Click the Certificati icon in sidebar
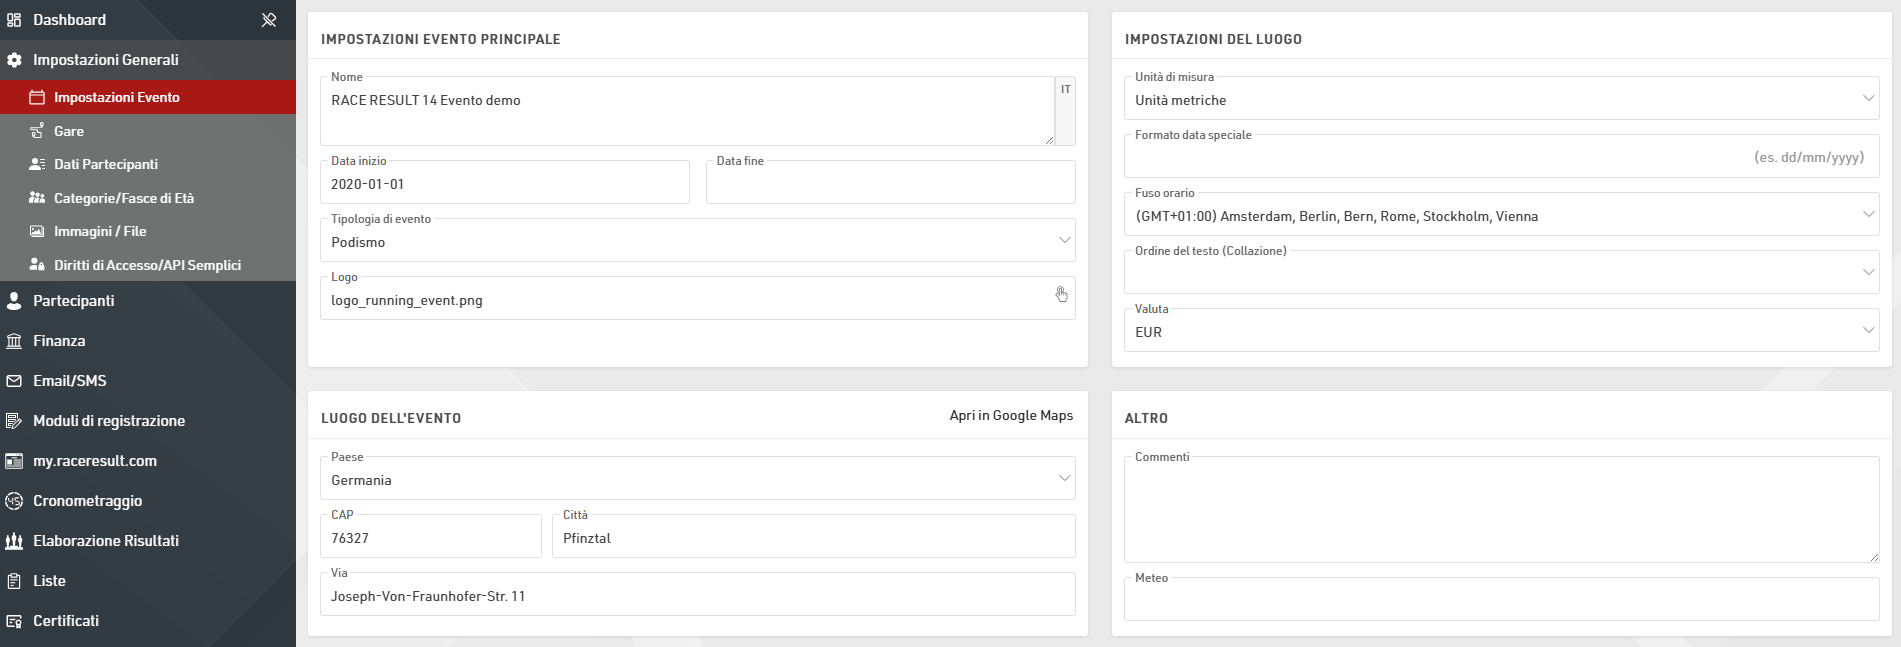This screenshot has width=1901, height=647. tap(14, 621)
